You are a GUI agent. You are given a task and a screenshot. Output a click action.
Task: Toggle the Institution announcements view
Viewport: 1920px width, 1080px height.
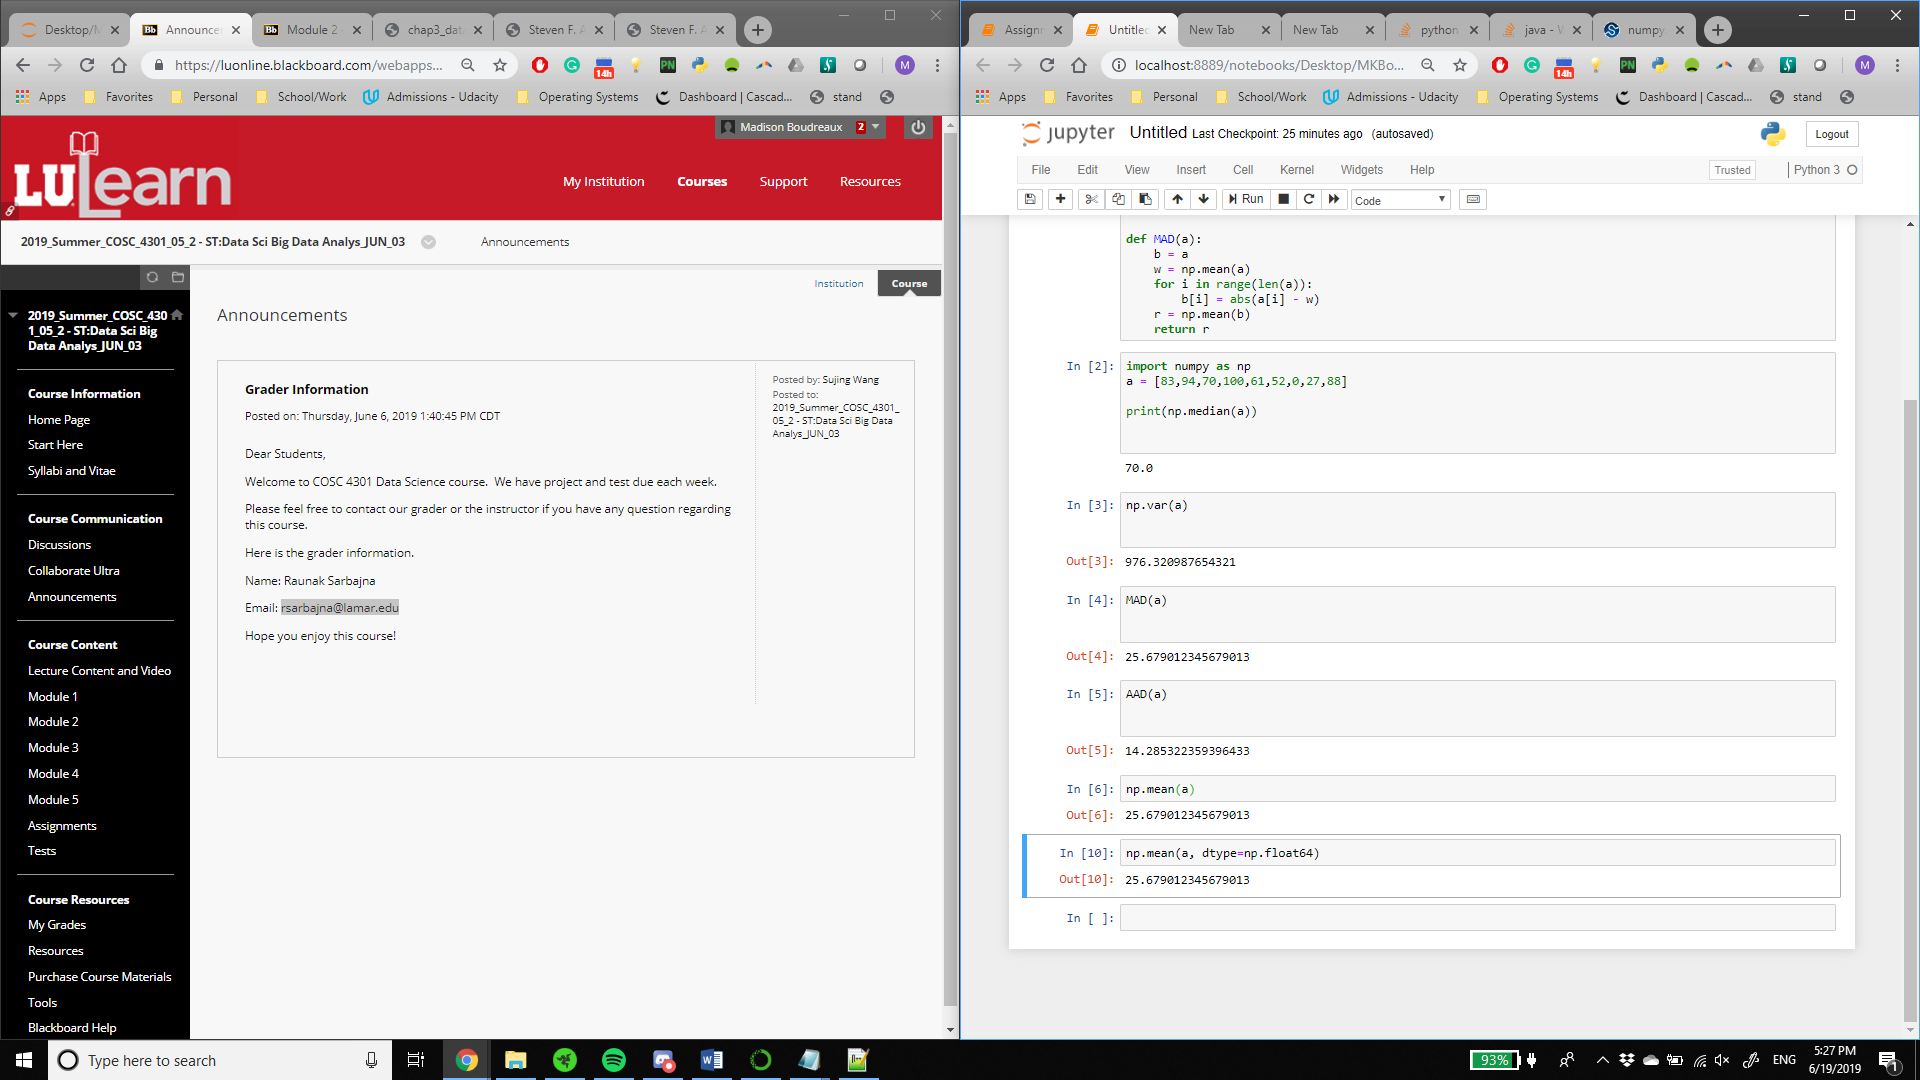tap(838, 284)
